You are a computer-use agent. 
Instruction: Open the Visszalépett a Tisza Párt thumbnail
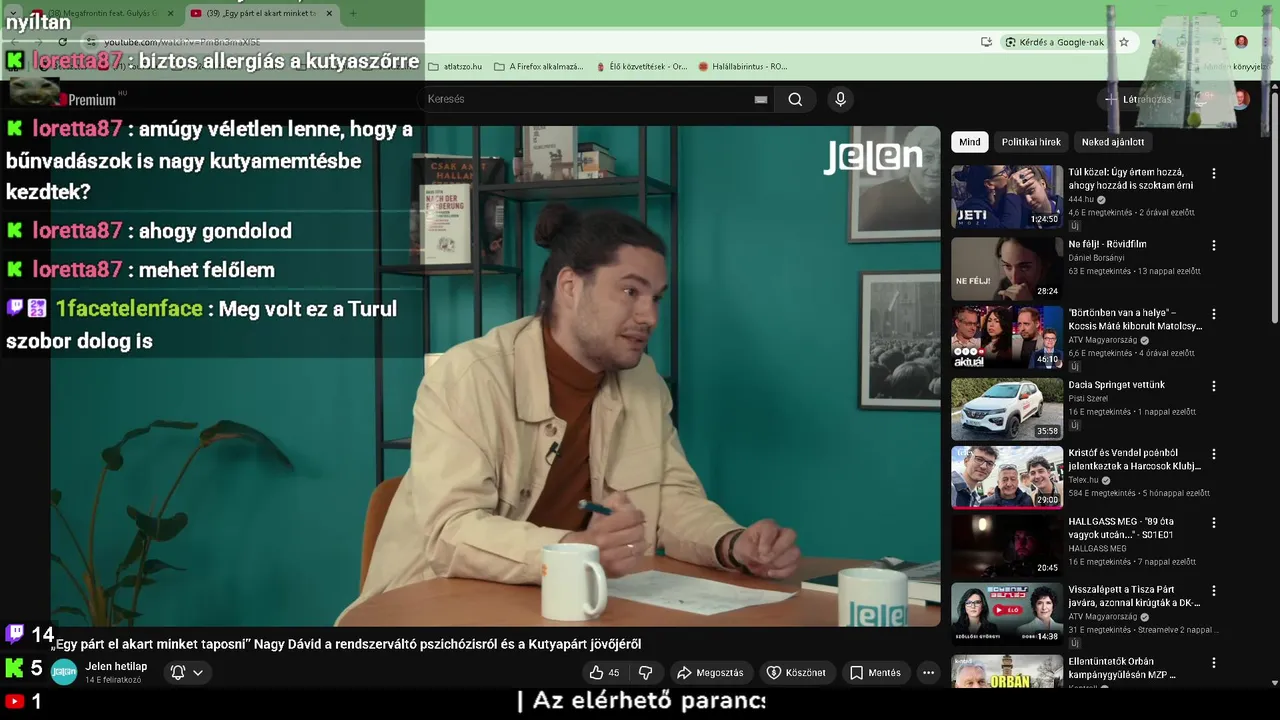coord(1007,613)
